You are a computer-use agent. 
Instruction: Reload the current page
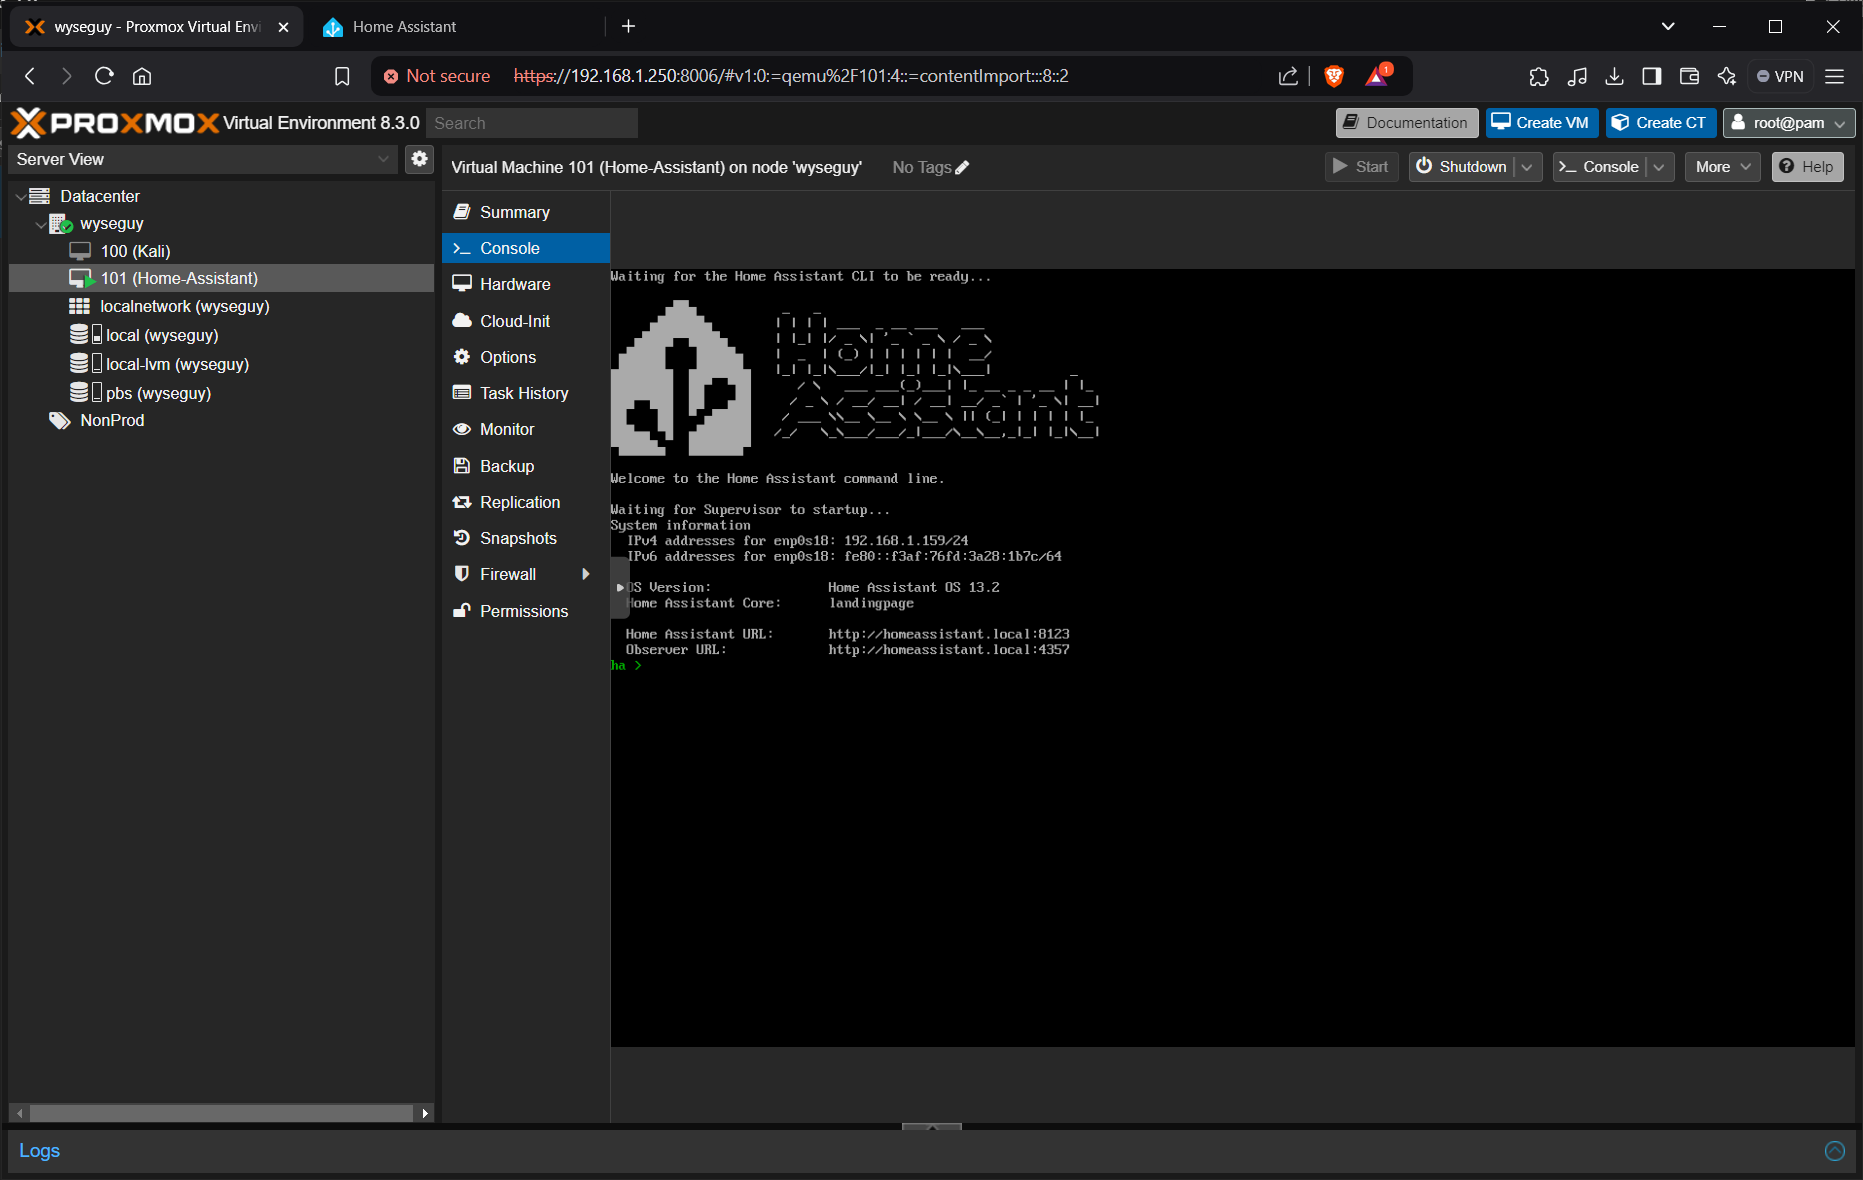pyautogui.click(x=104, y=76)
